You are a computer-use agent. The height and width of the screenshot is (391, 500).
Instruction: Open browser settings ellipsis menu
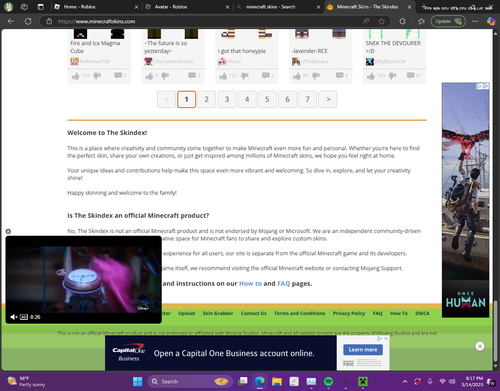coord(475,21)
